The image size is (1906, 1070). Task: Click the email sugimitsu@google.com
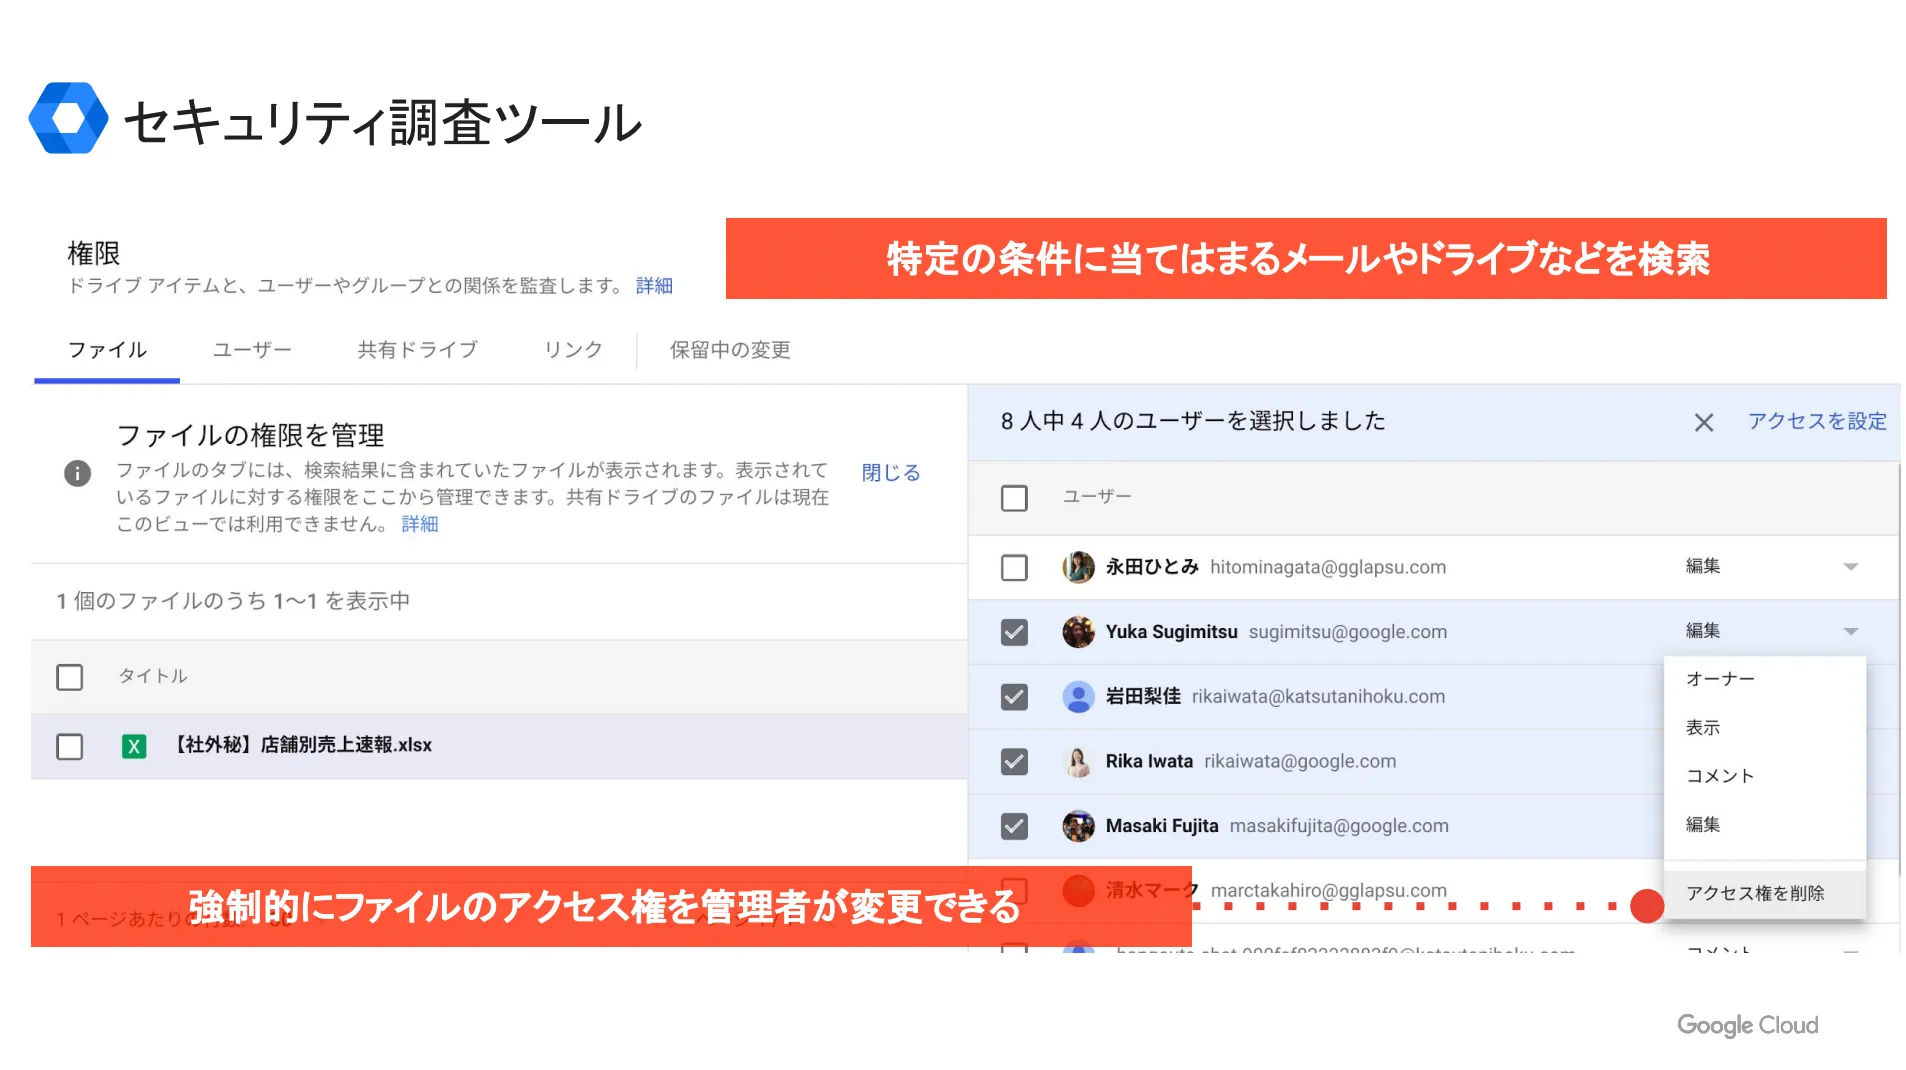1347,632
